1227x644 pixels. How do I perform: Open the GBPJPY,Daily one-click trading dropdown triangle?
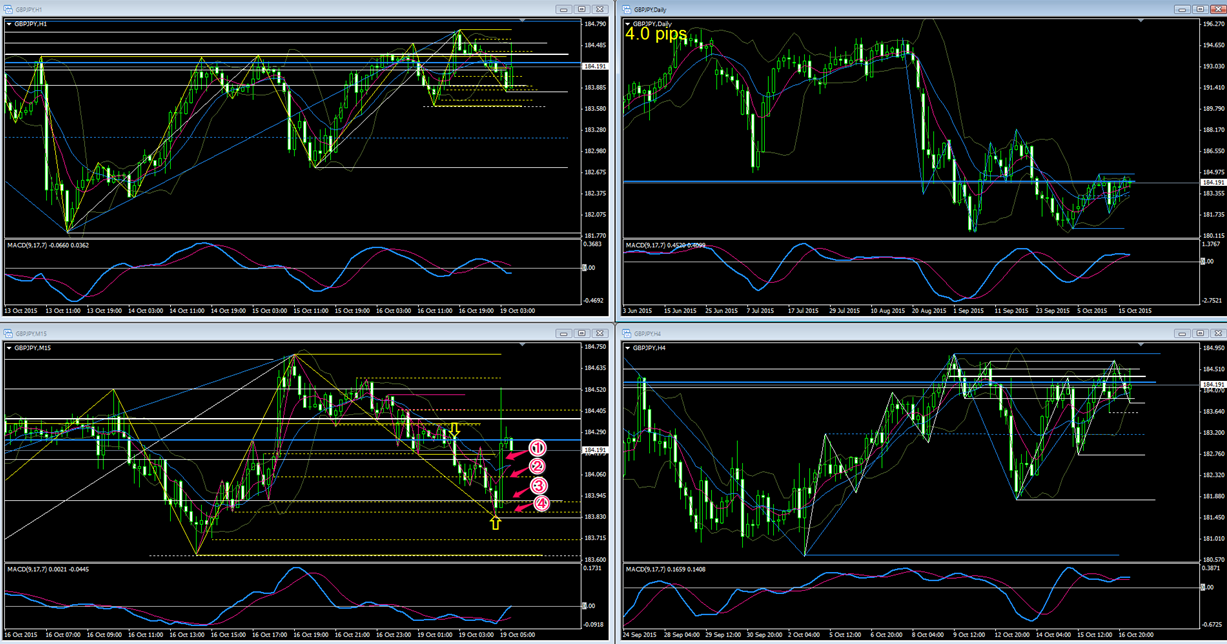point(628,22)
